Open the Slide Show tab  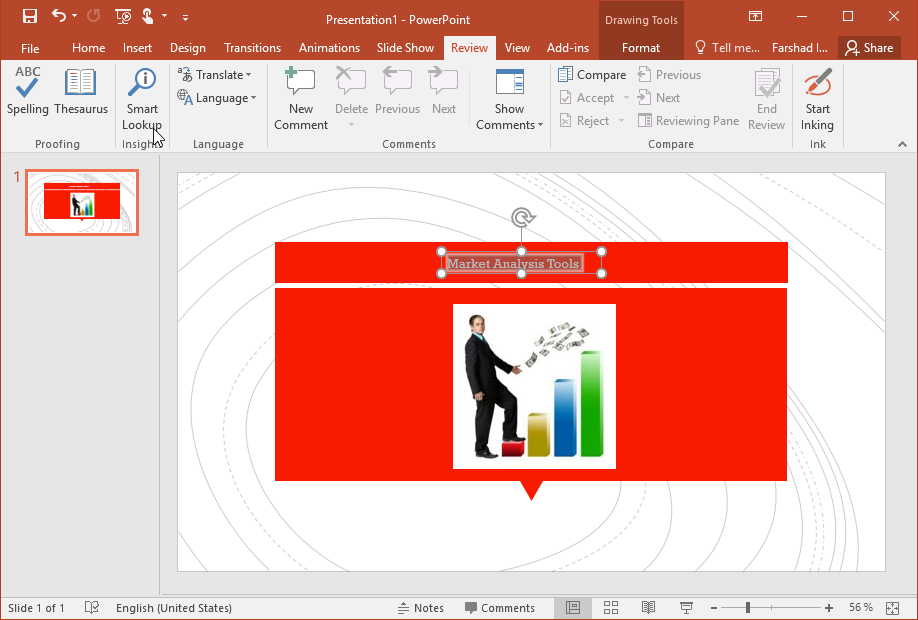405,48
